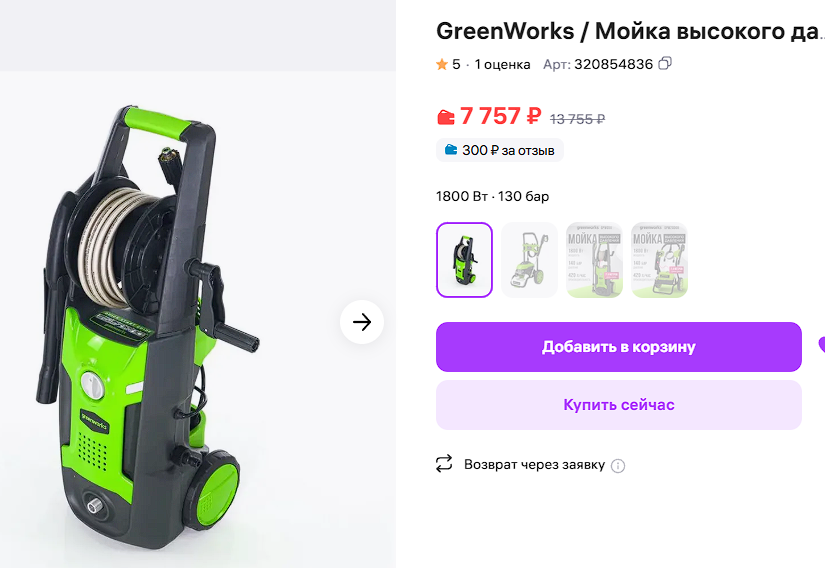
Task: Click Купить сейчас button
Action: click(x=619, y=405)
